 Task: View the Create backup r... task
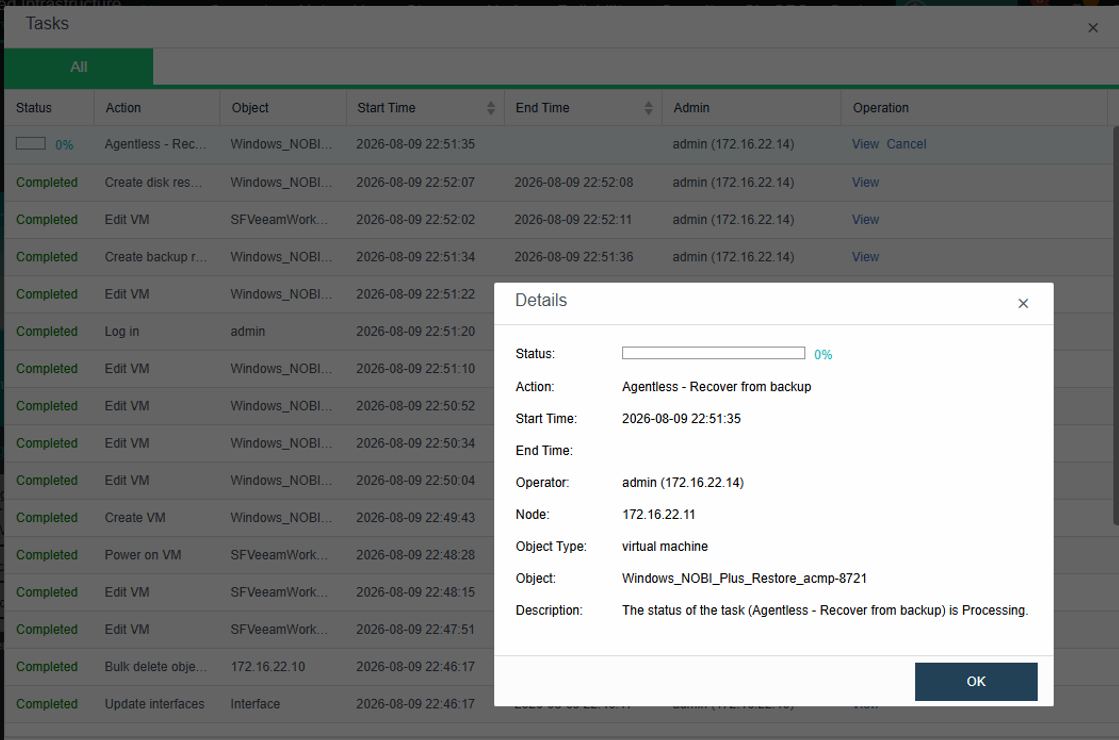(x=865, y=257)
